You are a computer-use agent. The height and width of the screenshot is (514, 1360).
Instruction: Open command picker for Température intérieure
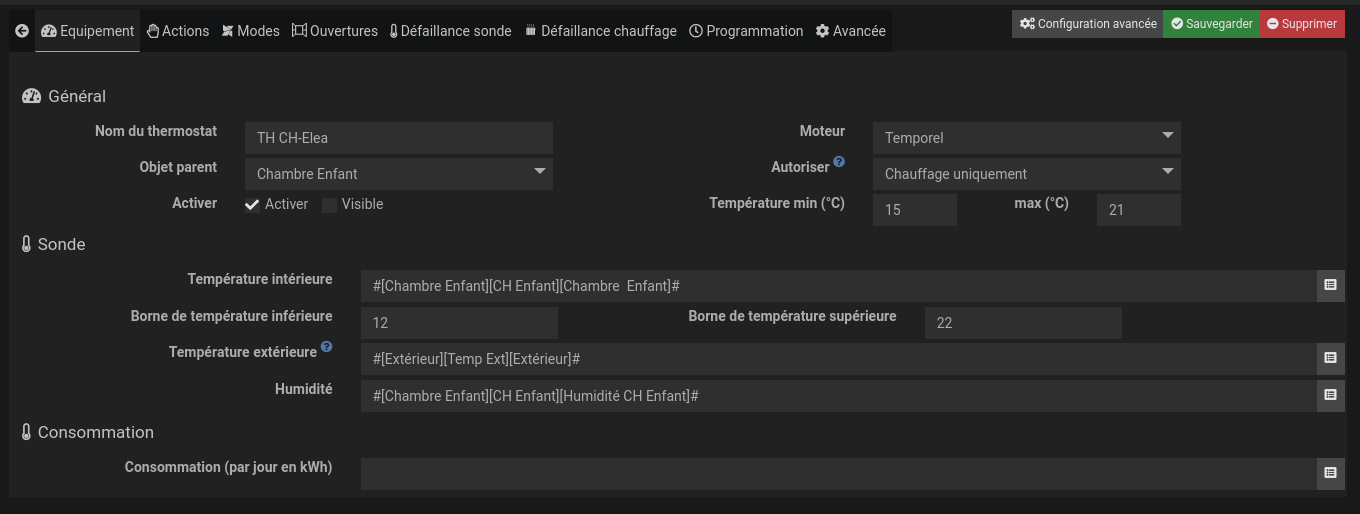1330,285
